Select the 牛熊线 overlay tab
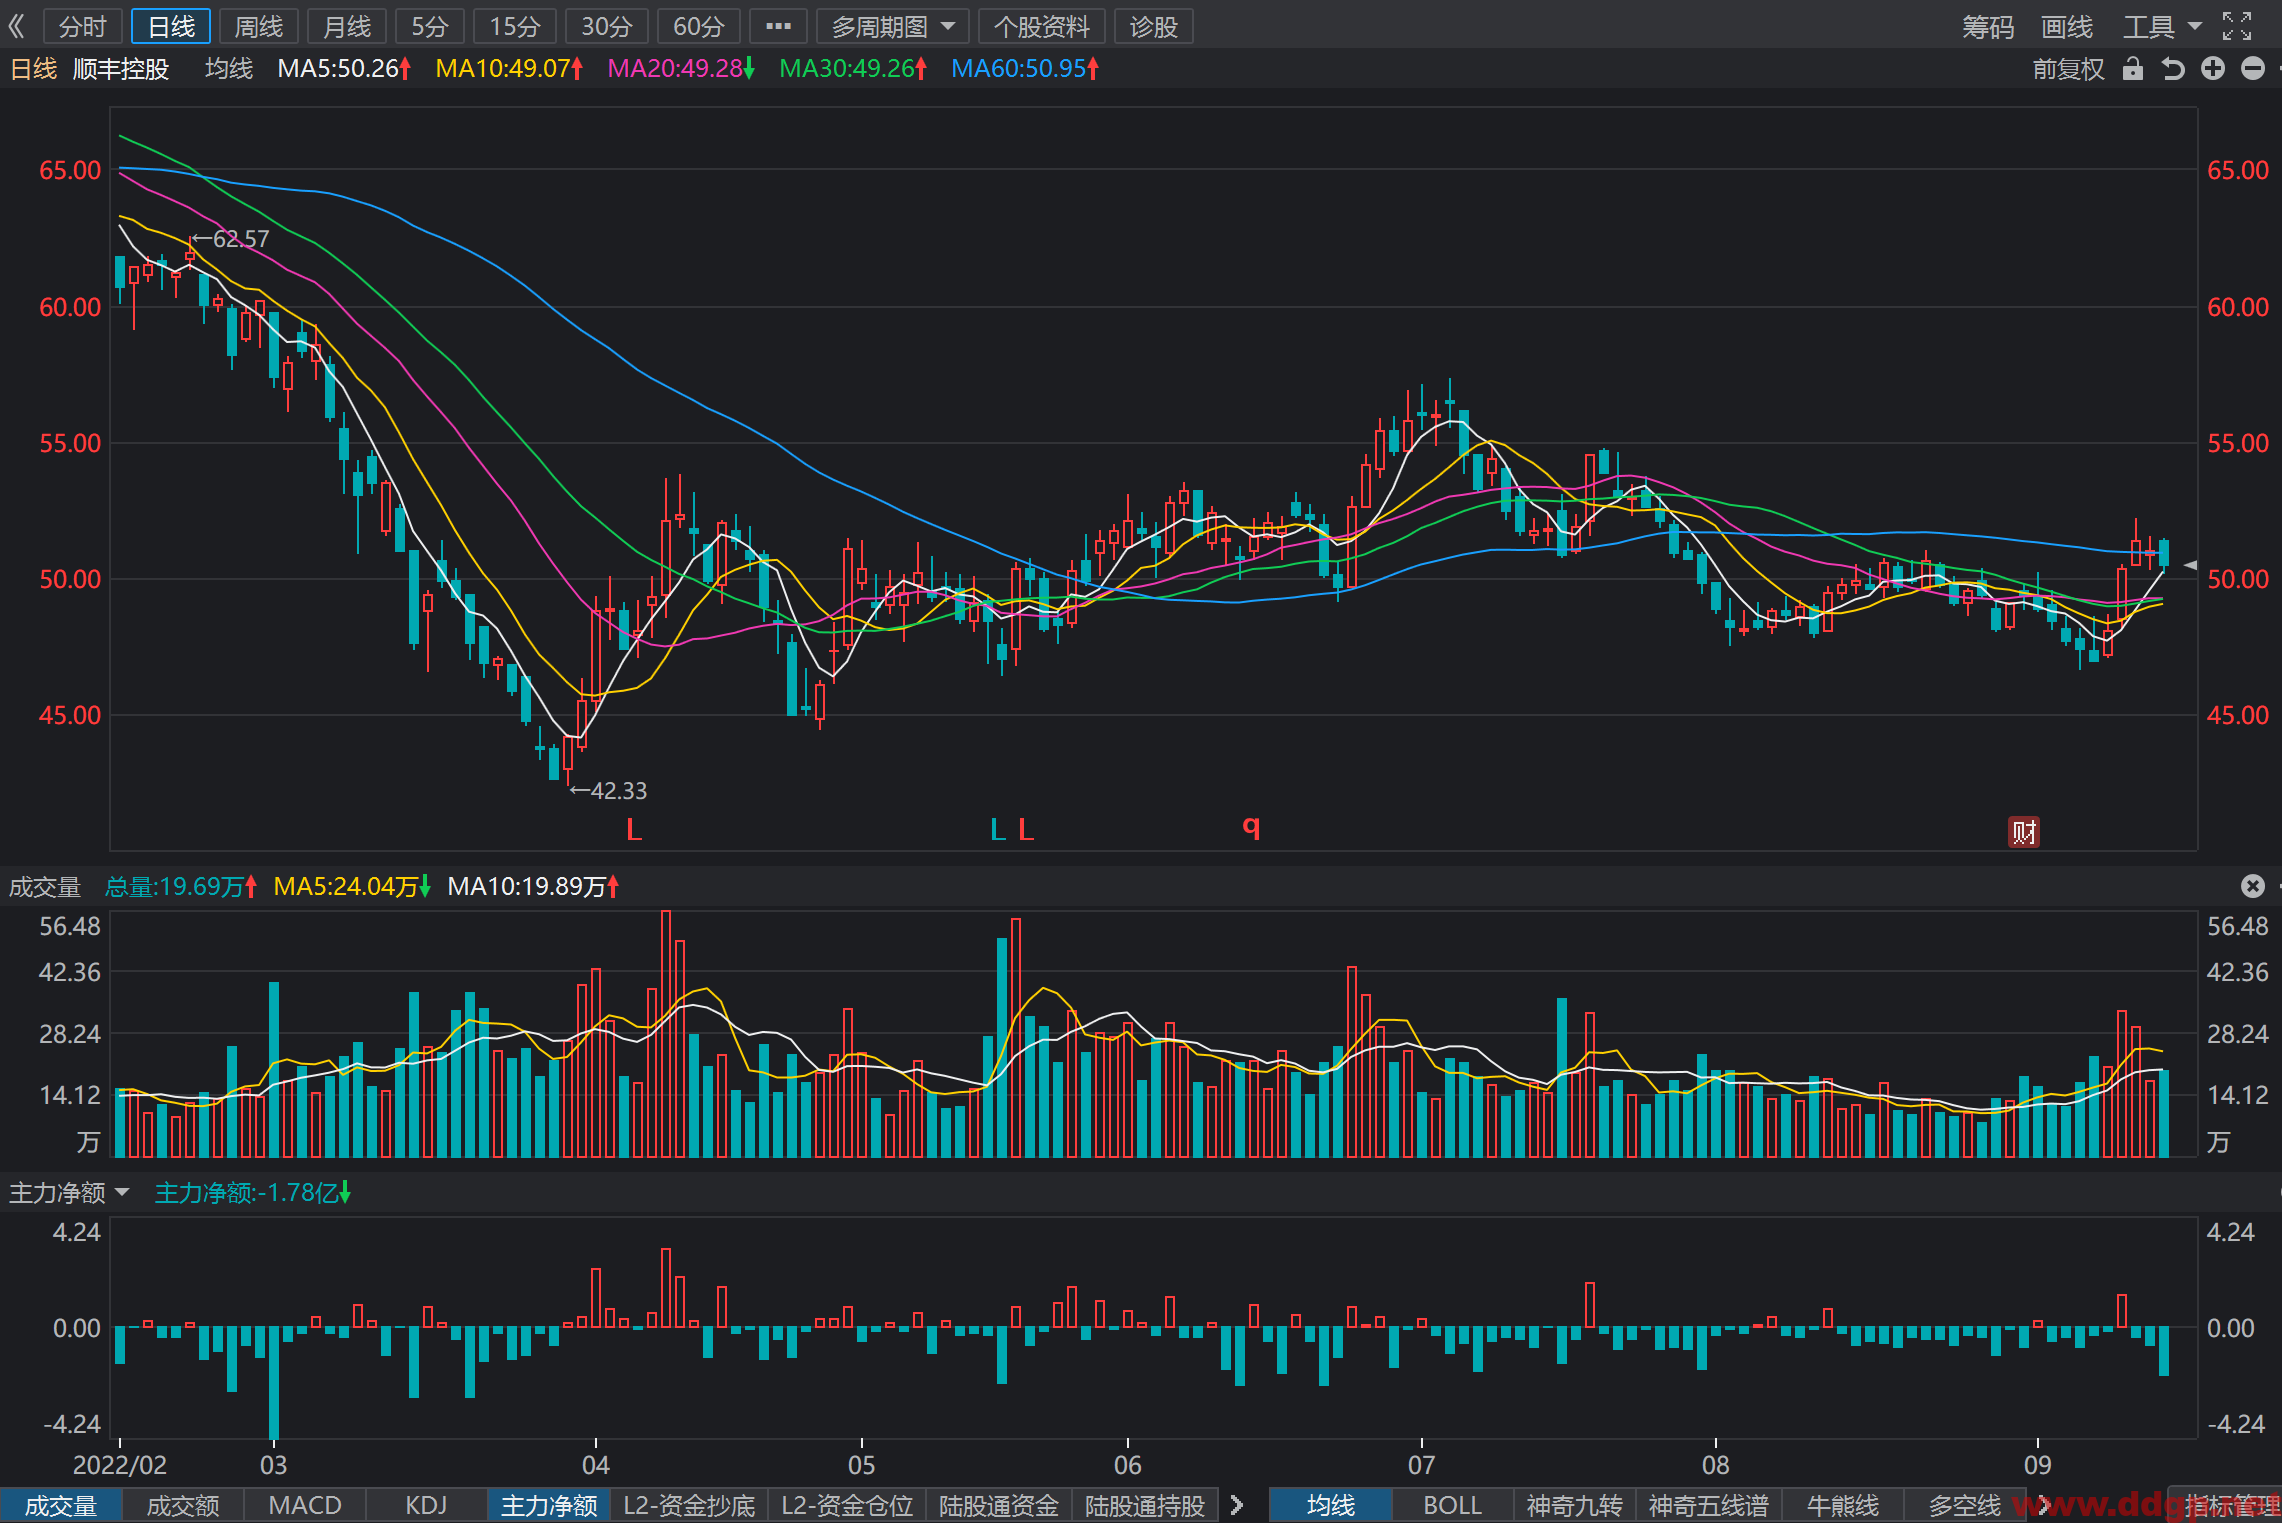The width and height of the screenshot is (2282, 1523). [x=1843, y=1505]
